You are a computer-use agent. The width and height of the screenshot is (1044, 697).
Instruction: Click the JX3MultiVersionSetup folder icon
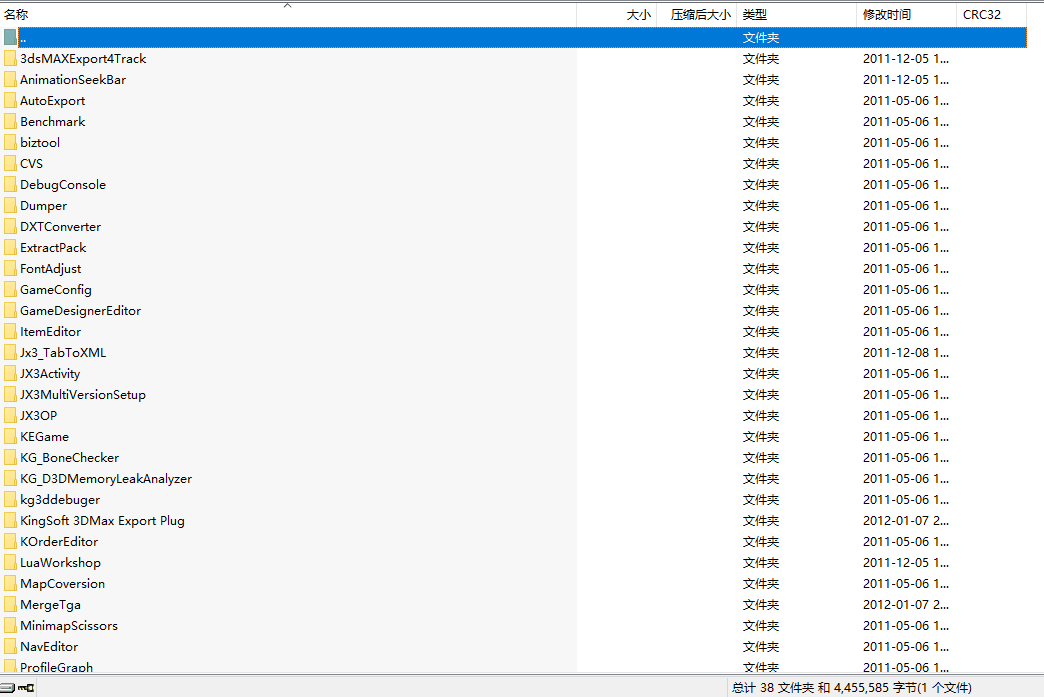click(x=10, y=395)
